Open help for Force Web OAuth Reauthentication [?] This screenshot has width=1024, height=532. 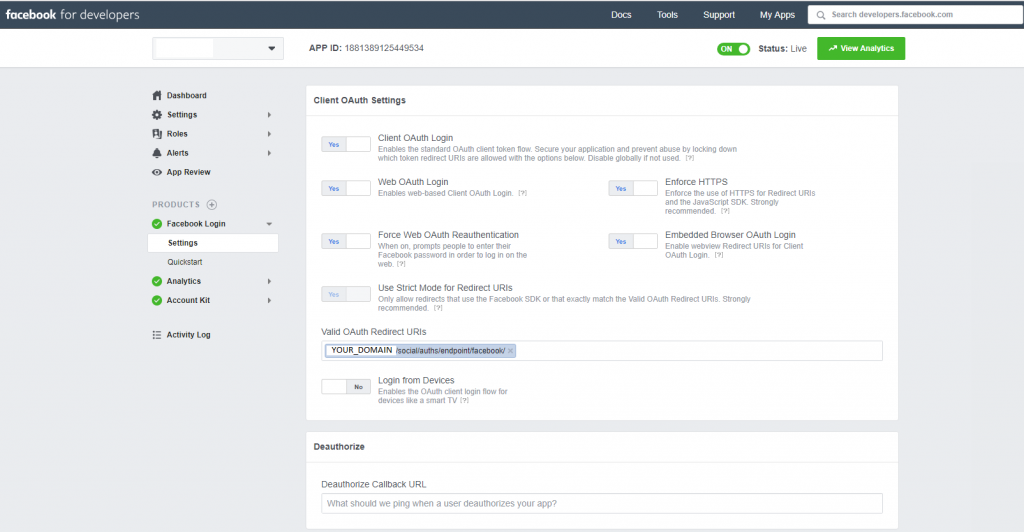pyautogui.click(x=401, y=264)
